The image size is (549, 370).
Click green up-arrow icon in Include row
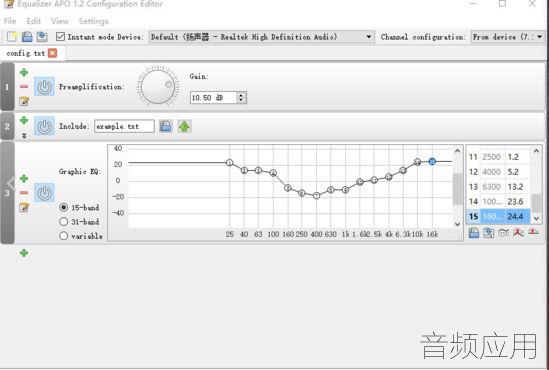(184, 126)
